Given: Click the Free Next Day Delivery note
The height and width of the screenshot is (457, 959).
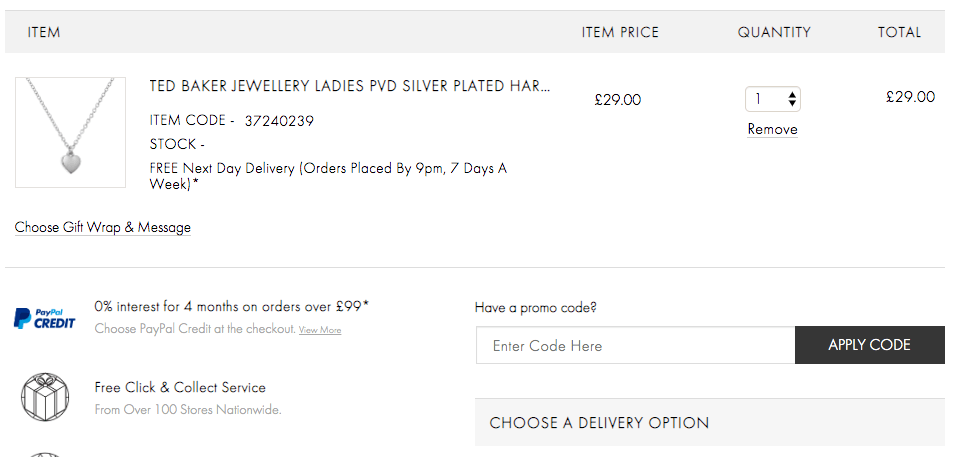Looking at the screenshot, I should click(x=328, y=176).
